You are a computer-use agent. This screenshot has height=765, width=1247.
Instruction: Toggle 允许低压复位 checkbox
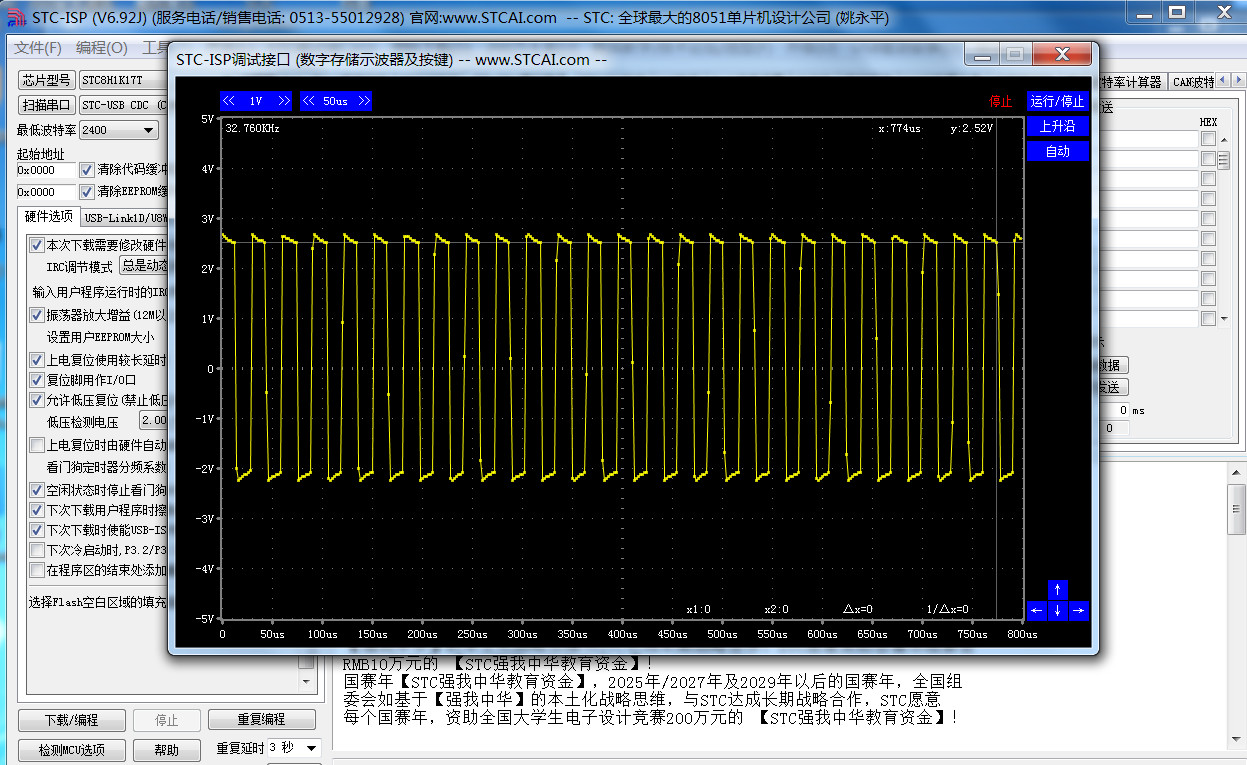[37, 400]
